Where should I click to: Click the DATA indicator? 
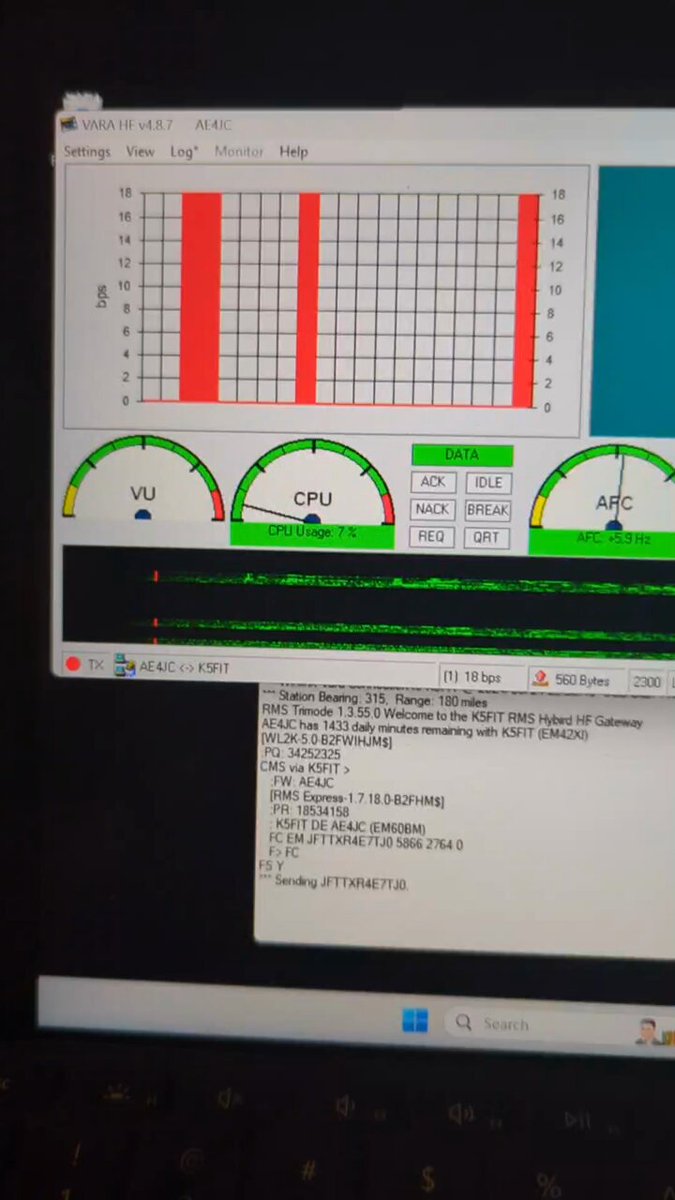(x=462, y=455)
